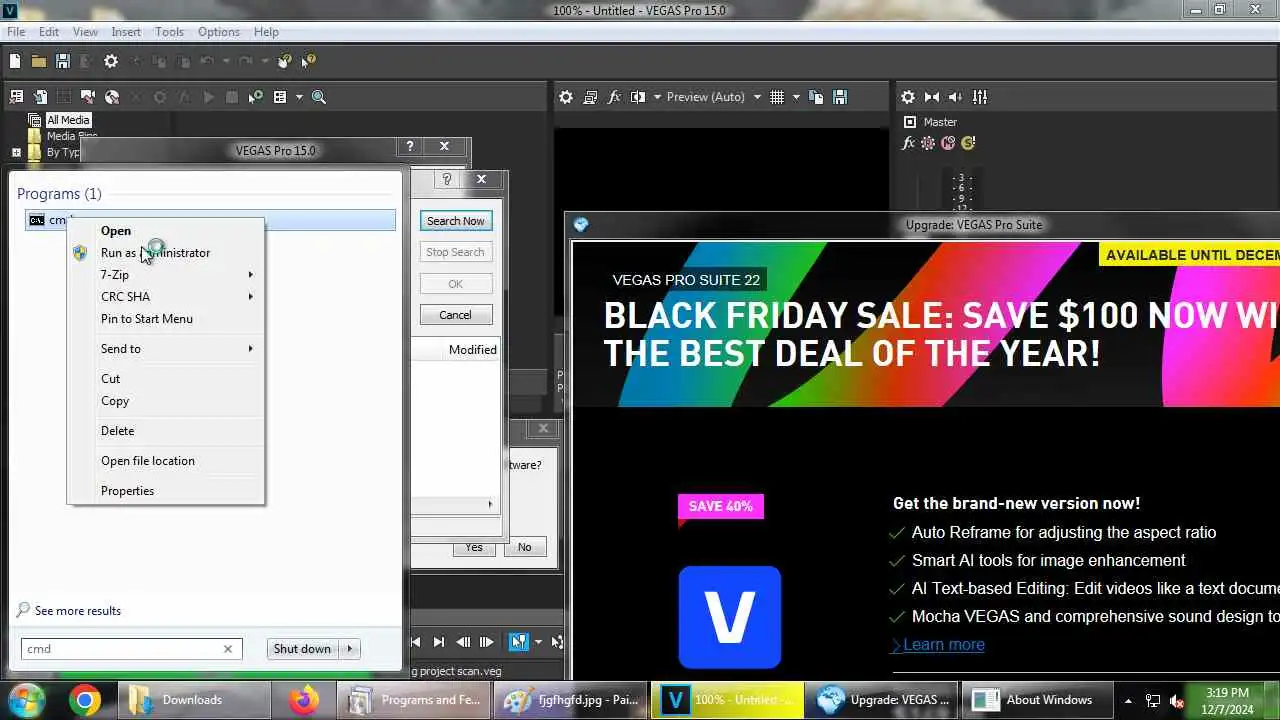Open the Windows Start orb
1280x720 pixels.
click(x=25, y=699)
